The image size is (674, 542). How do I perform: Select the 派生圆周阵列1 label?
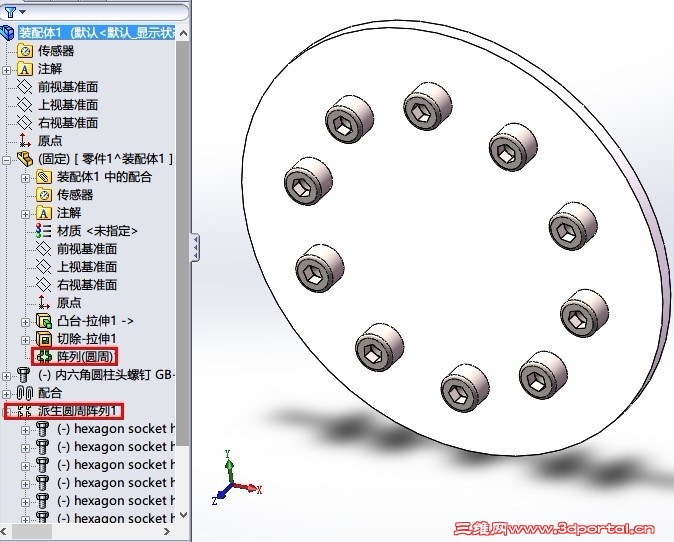click(x=77, y=411)
